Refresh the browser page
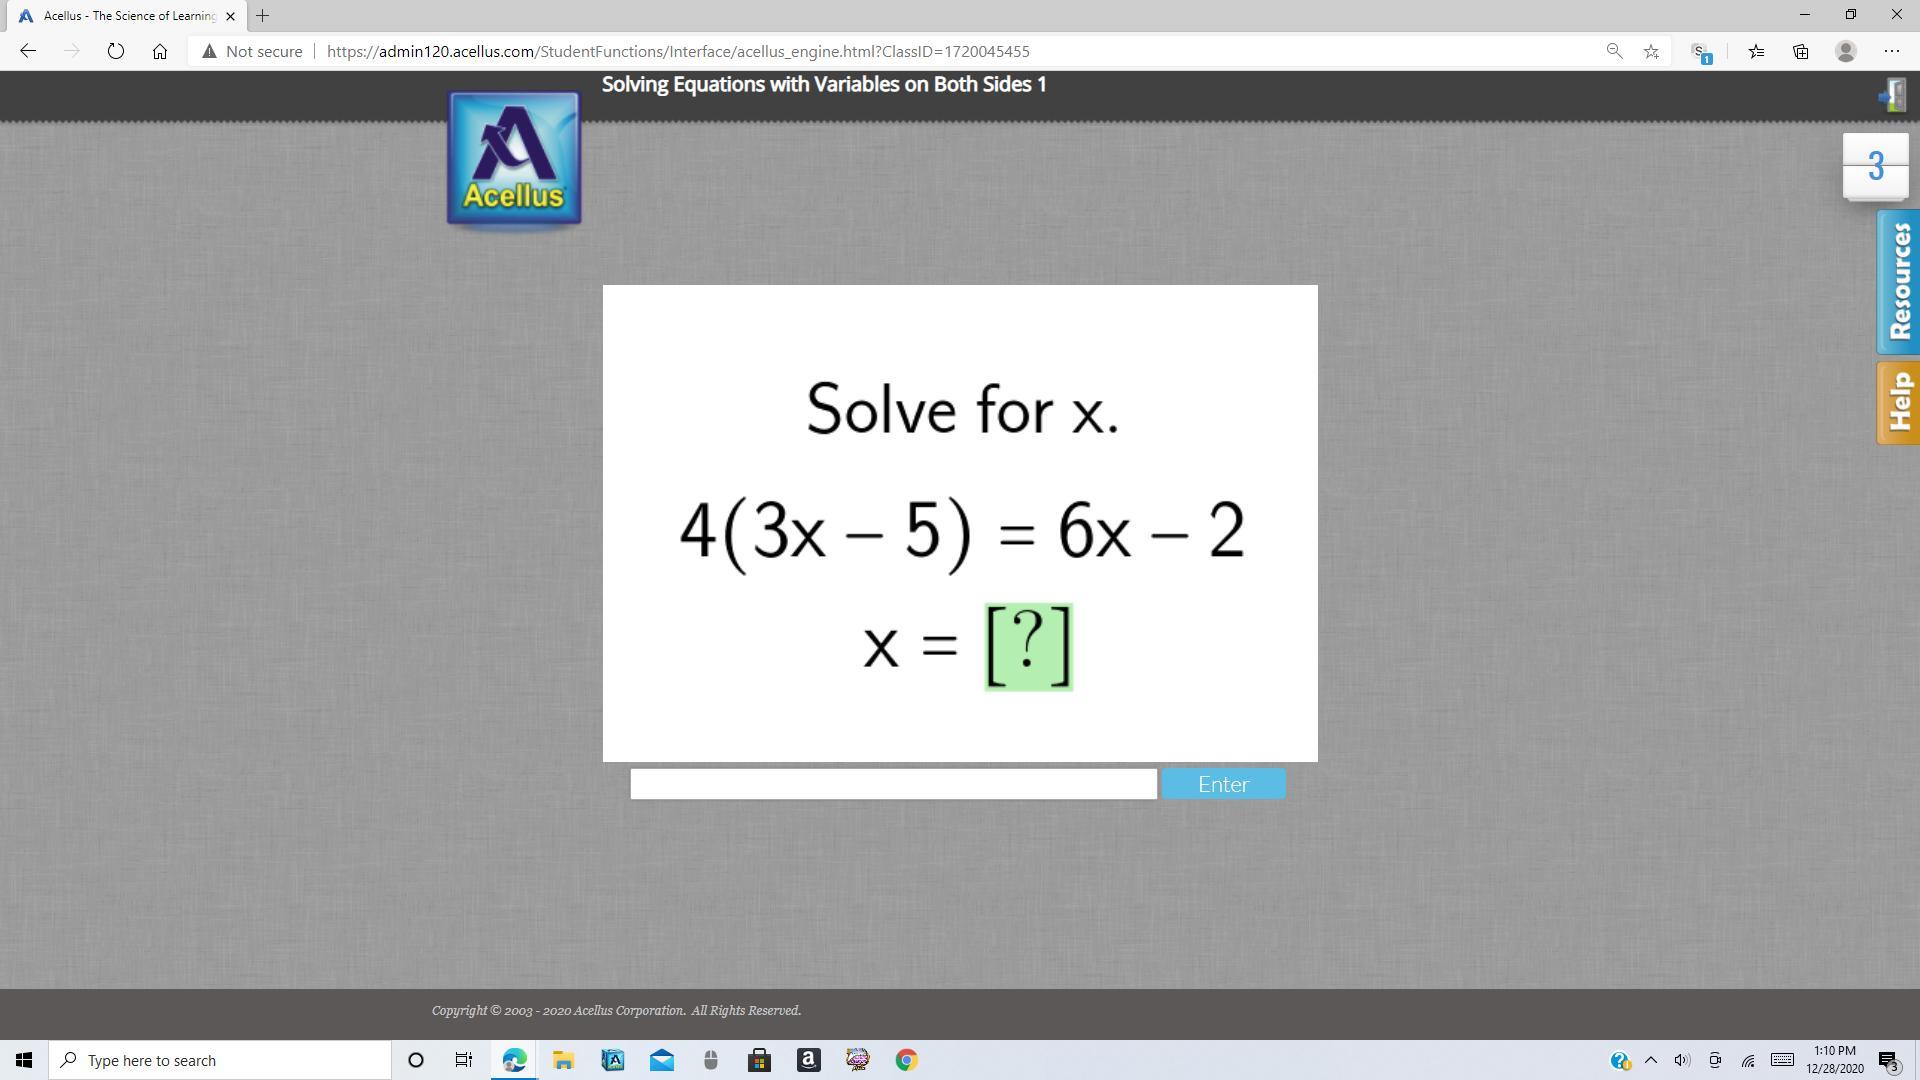Screen dimensions: 1920x1080 [116, 51]
